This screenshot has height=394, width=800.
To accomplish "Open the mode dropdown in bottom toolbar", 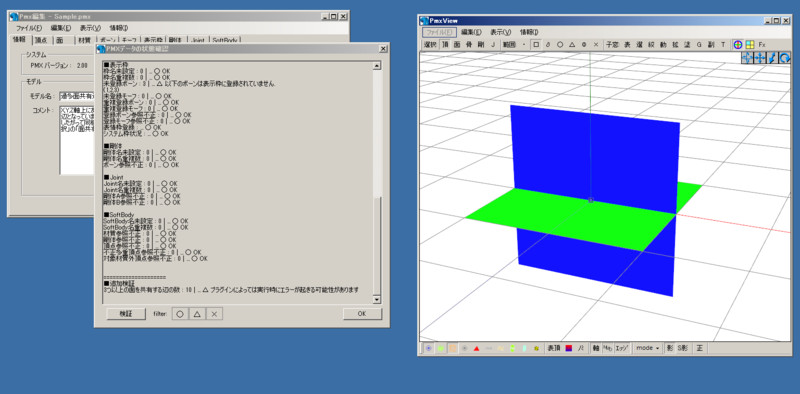I will [x=648, y=348].
